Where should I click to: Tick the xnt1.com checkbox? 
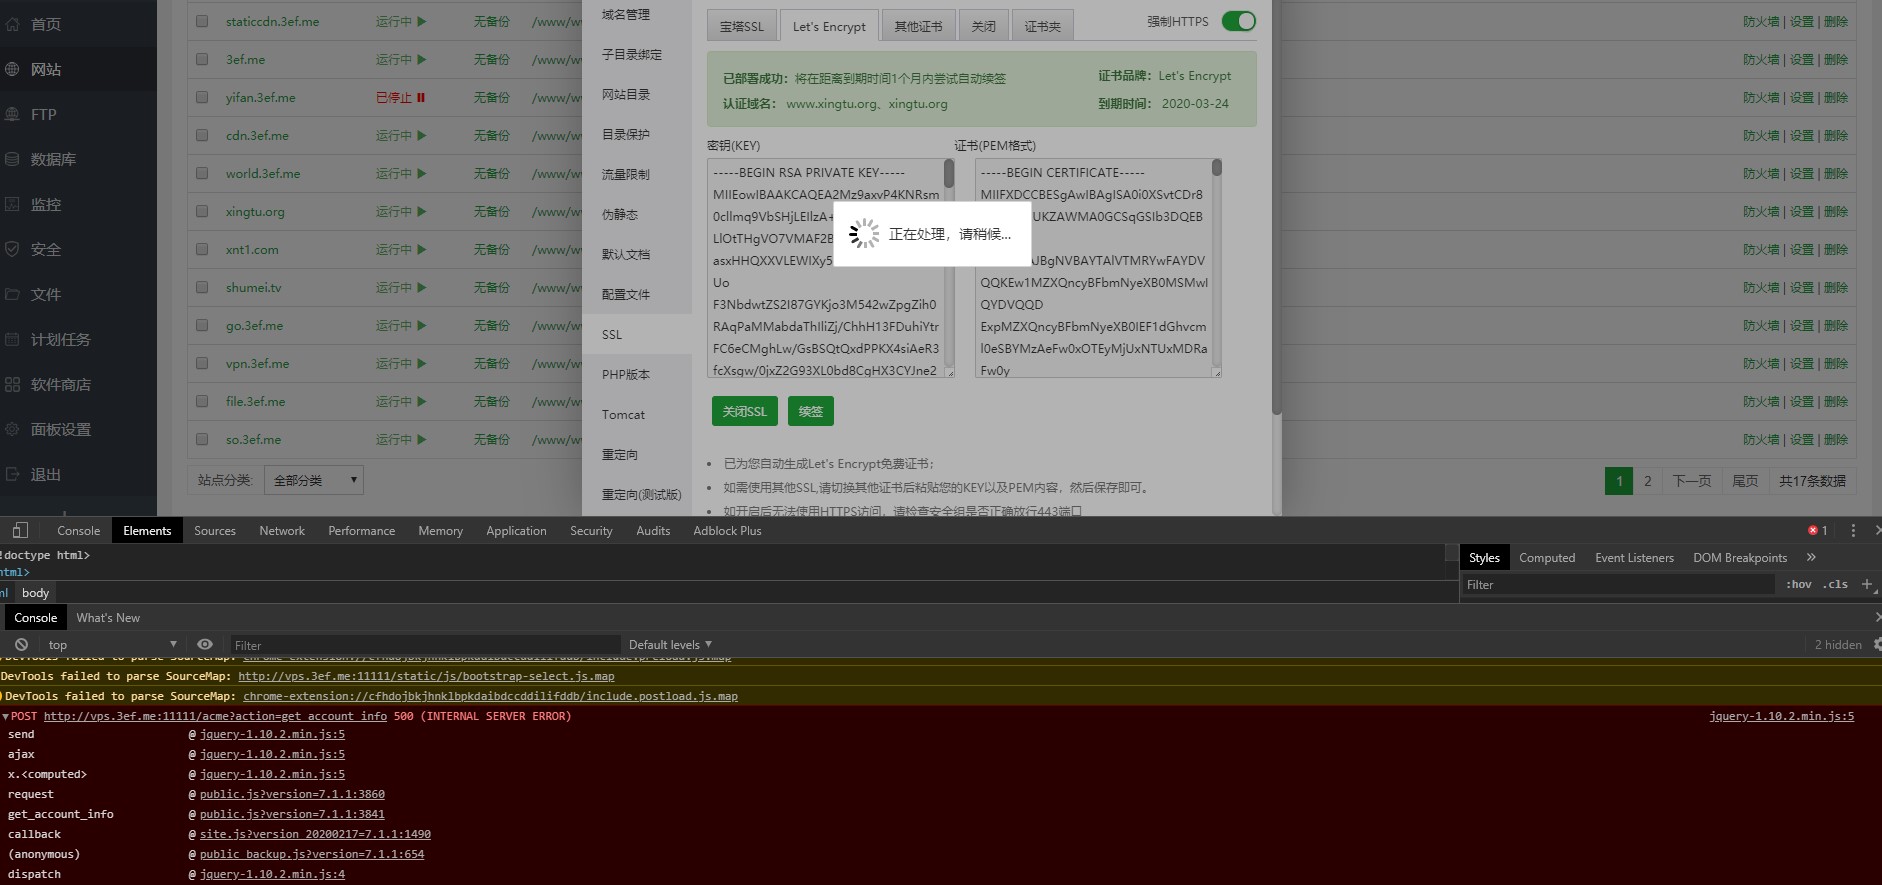(x=202, y=249)
